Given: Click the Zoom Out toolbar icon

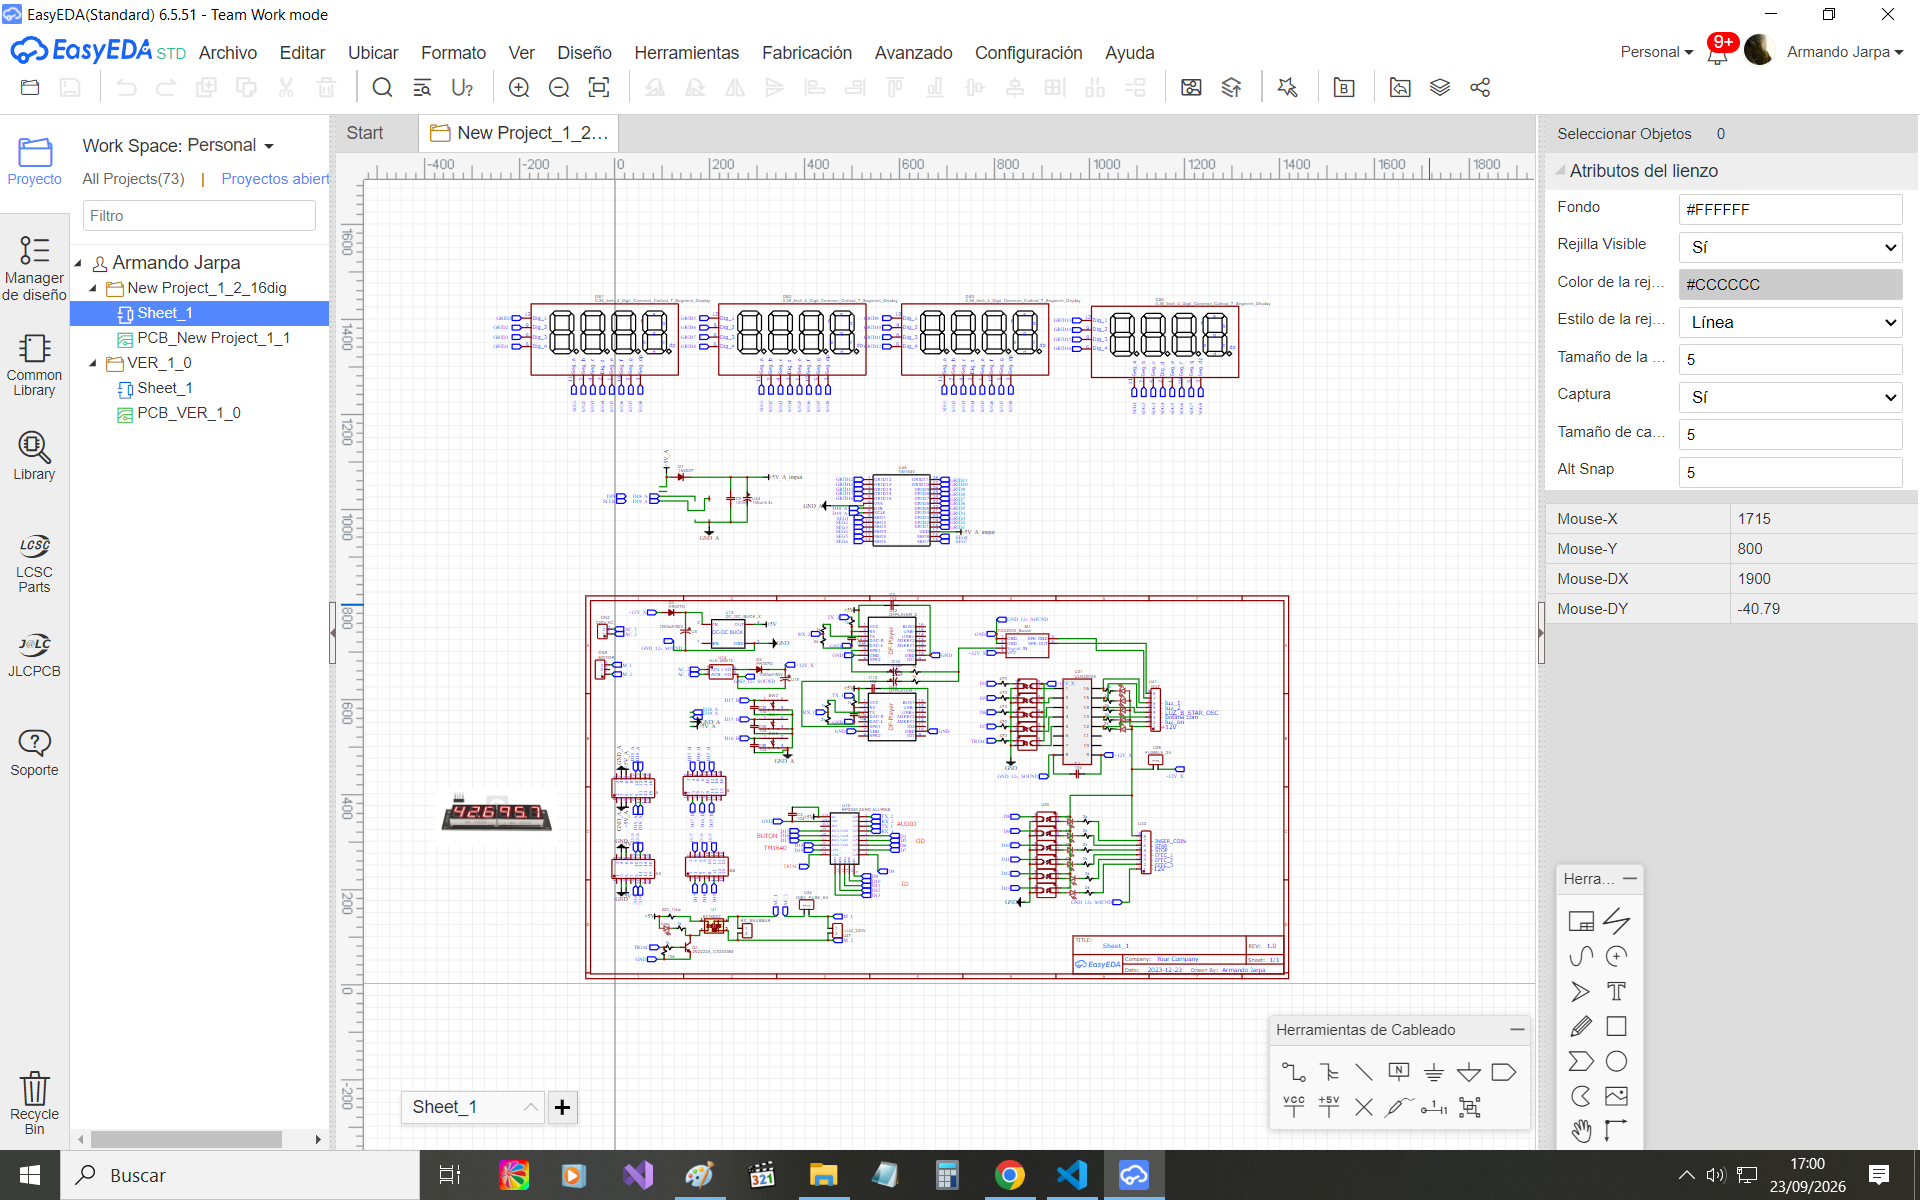Looking at the screenshot, I should [559, 88].
